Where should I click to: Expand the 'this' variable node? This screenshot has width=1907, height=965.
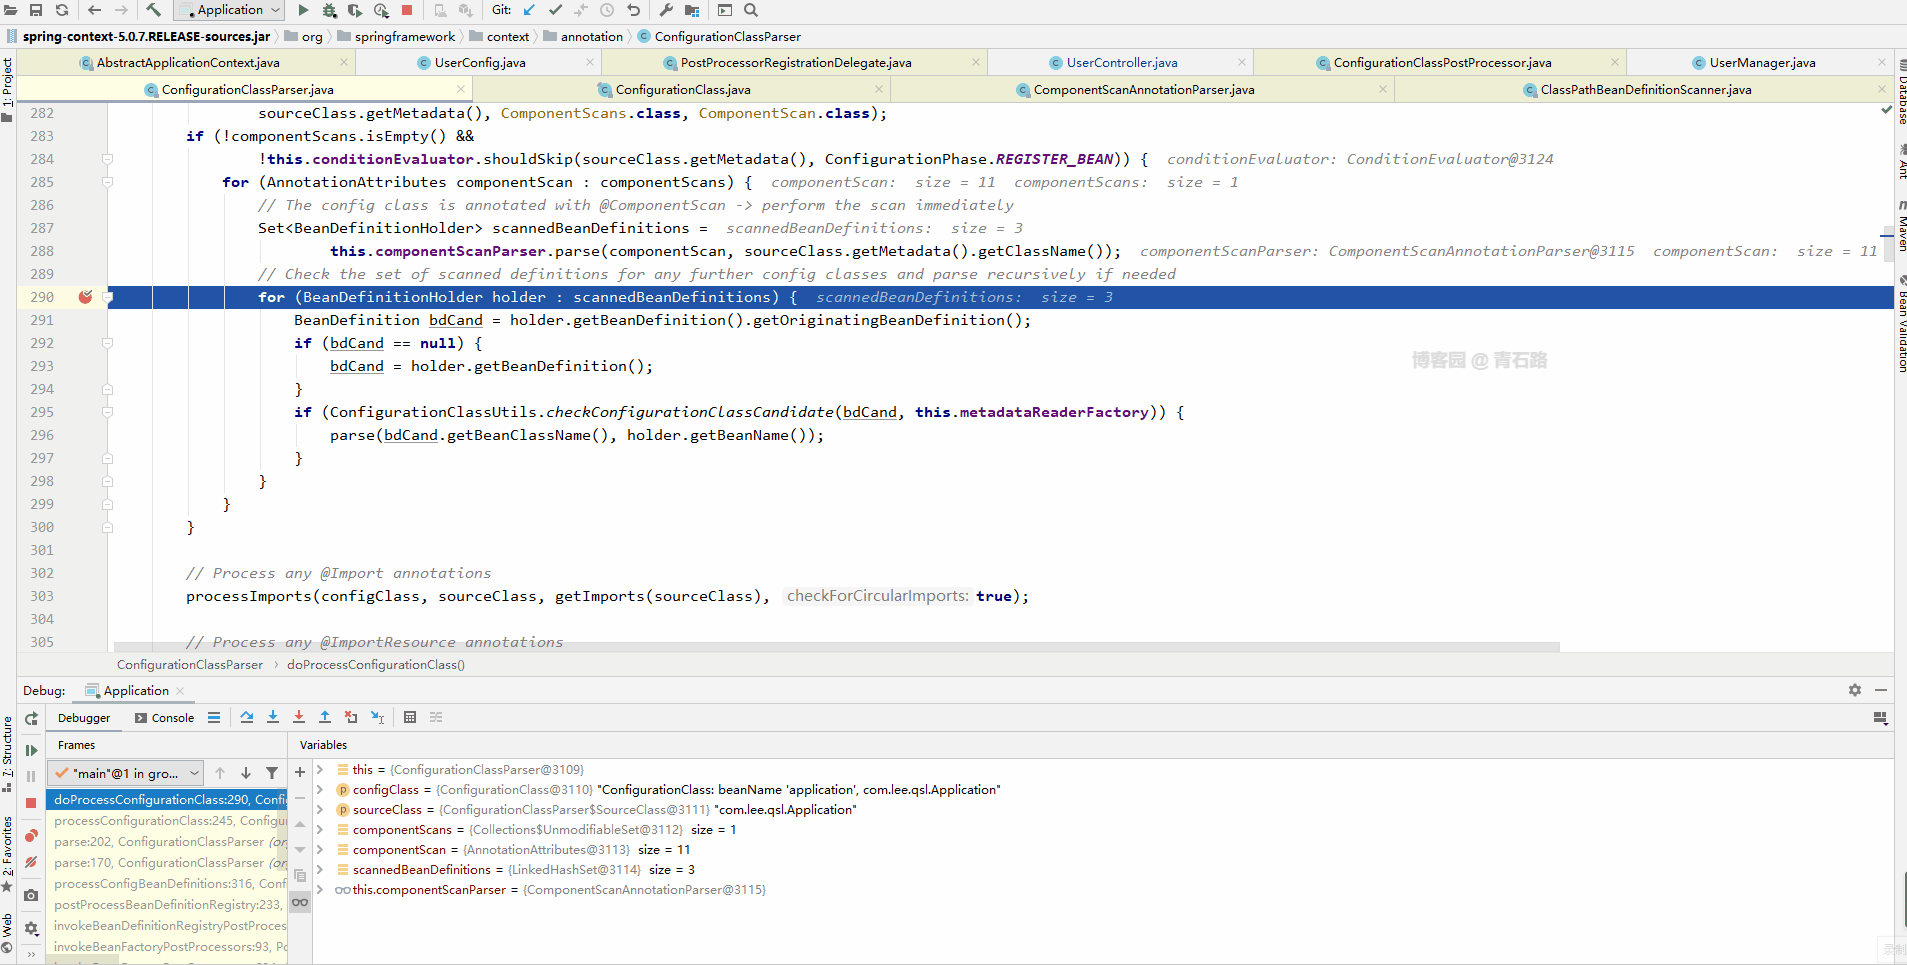[320, 770]
